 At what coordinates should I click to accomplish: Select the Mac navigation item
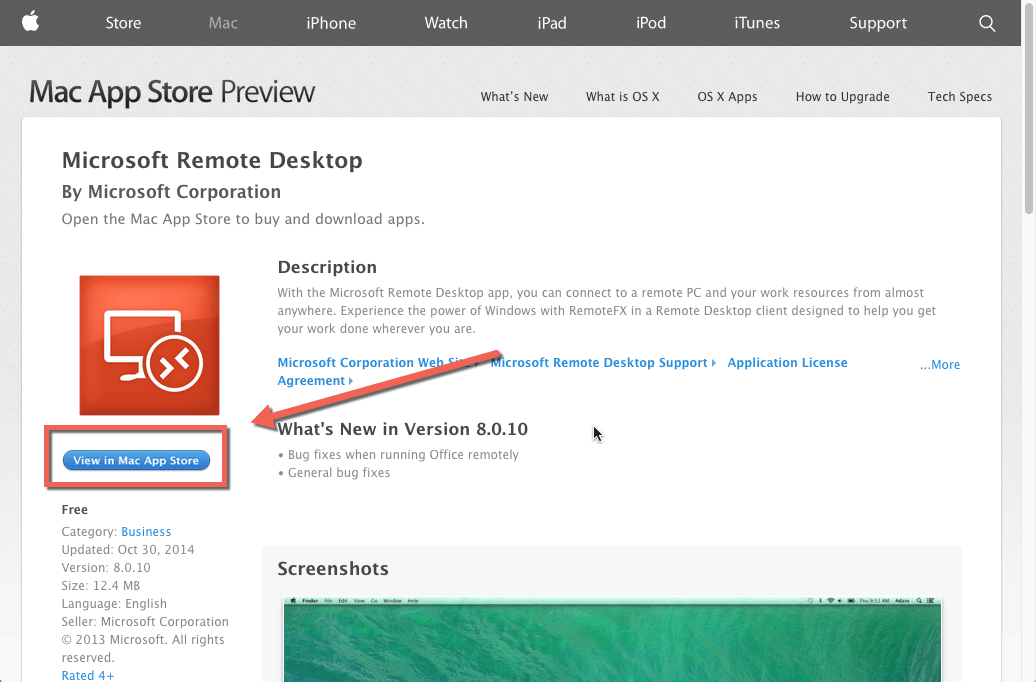tap(223, 23)
